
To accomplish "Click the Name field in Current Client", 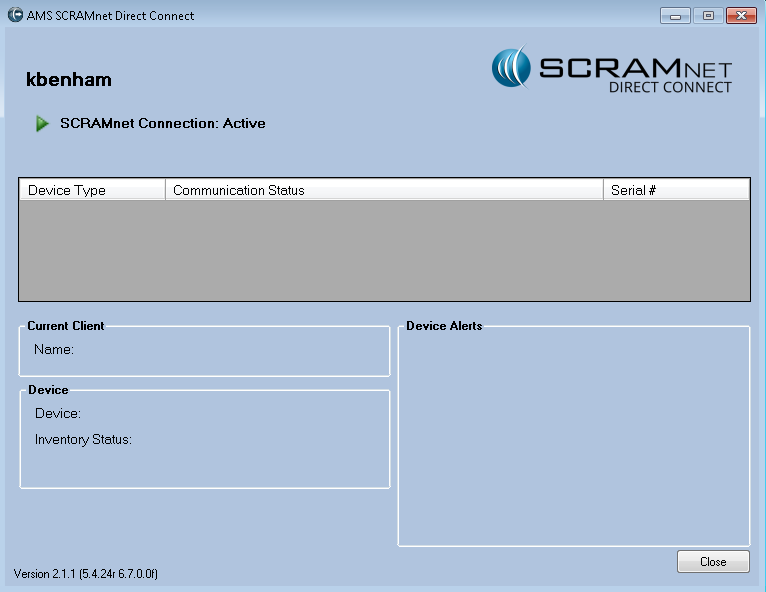I will click(55, 350).
